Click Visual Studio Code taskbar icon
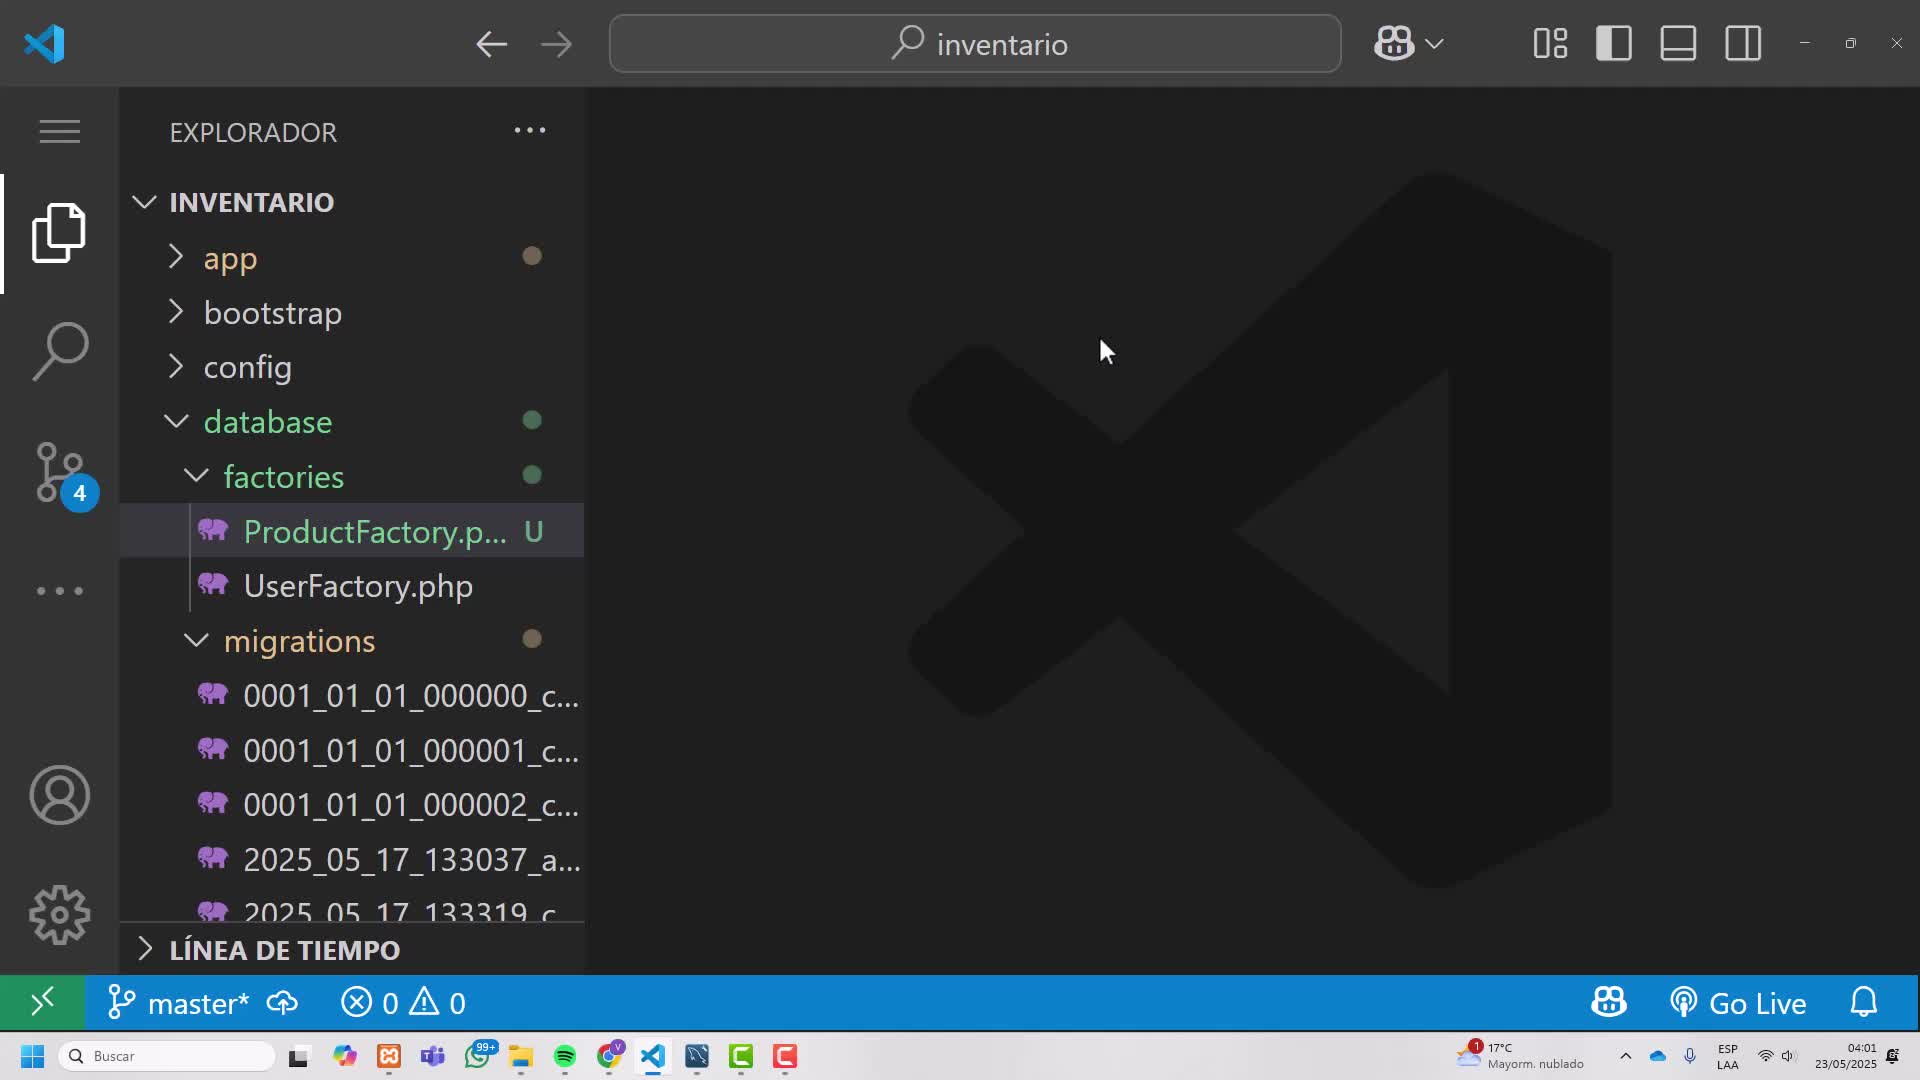 (x=653, y=1056)
